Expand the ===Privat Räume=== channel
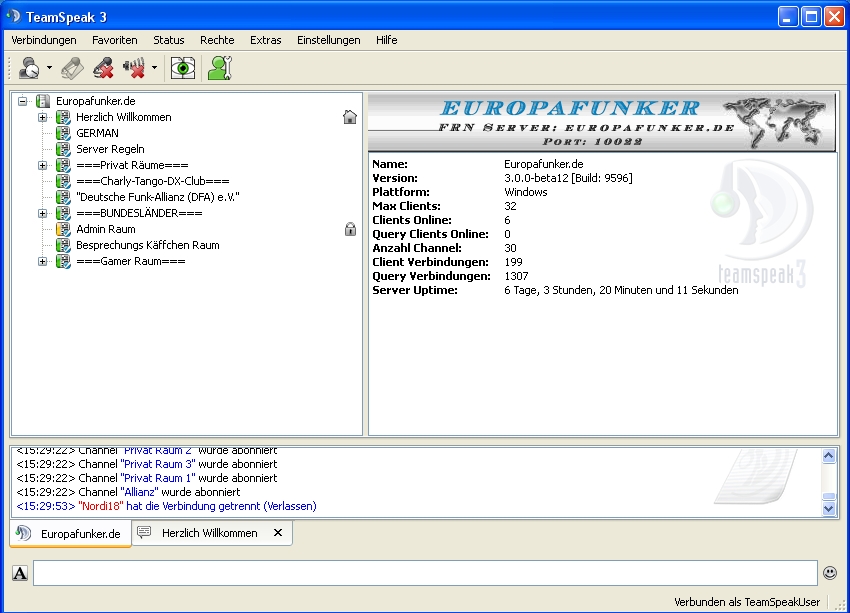This screenshot has width=850, height=613. coord(42,165)
